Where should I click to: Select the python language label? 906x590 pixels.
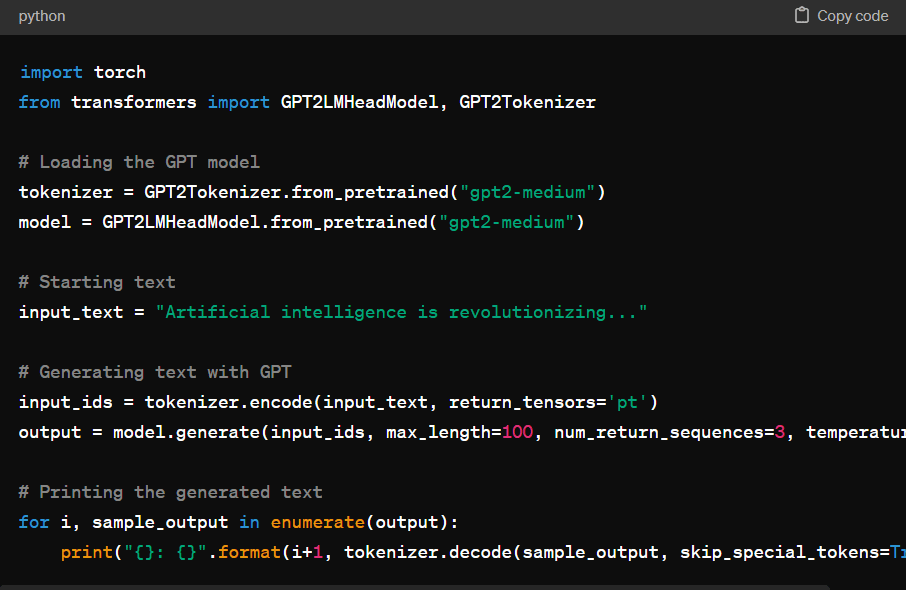click(41, 15)
